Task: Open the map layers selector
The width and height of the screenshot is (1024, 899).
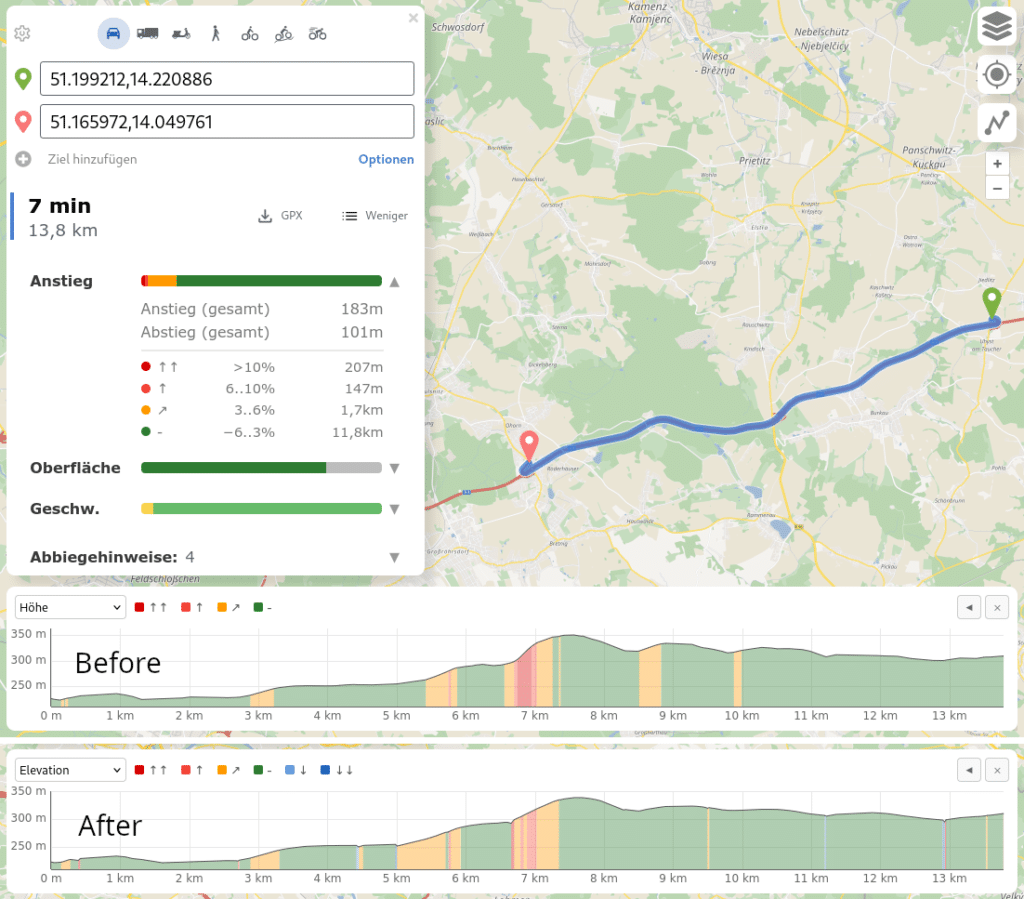Action: [996, 27]
